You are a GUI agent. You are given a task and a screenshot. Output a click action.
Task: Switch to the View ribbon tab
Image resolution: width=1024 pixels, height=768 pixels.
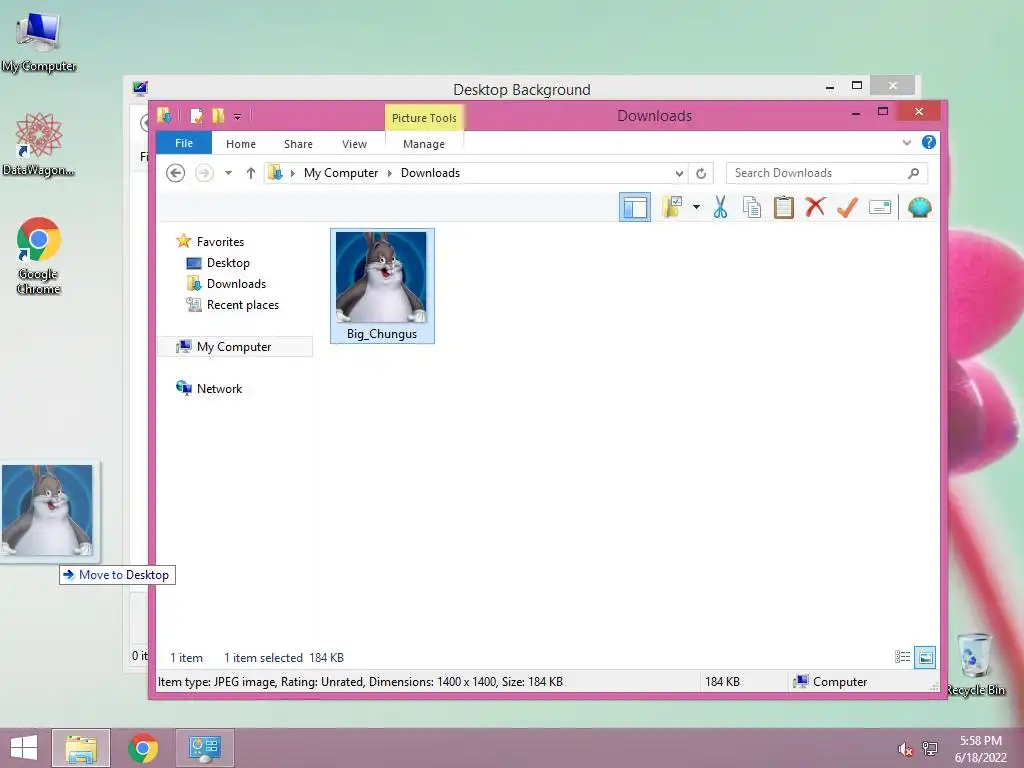(x=355, y=144)
